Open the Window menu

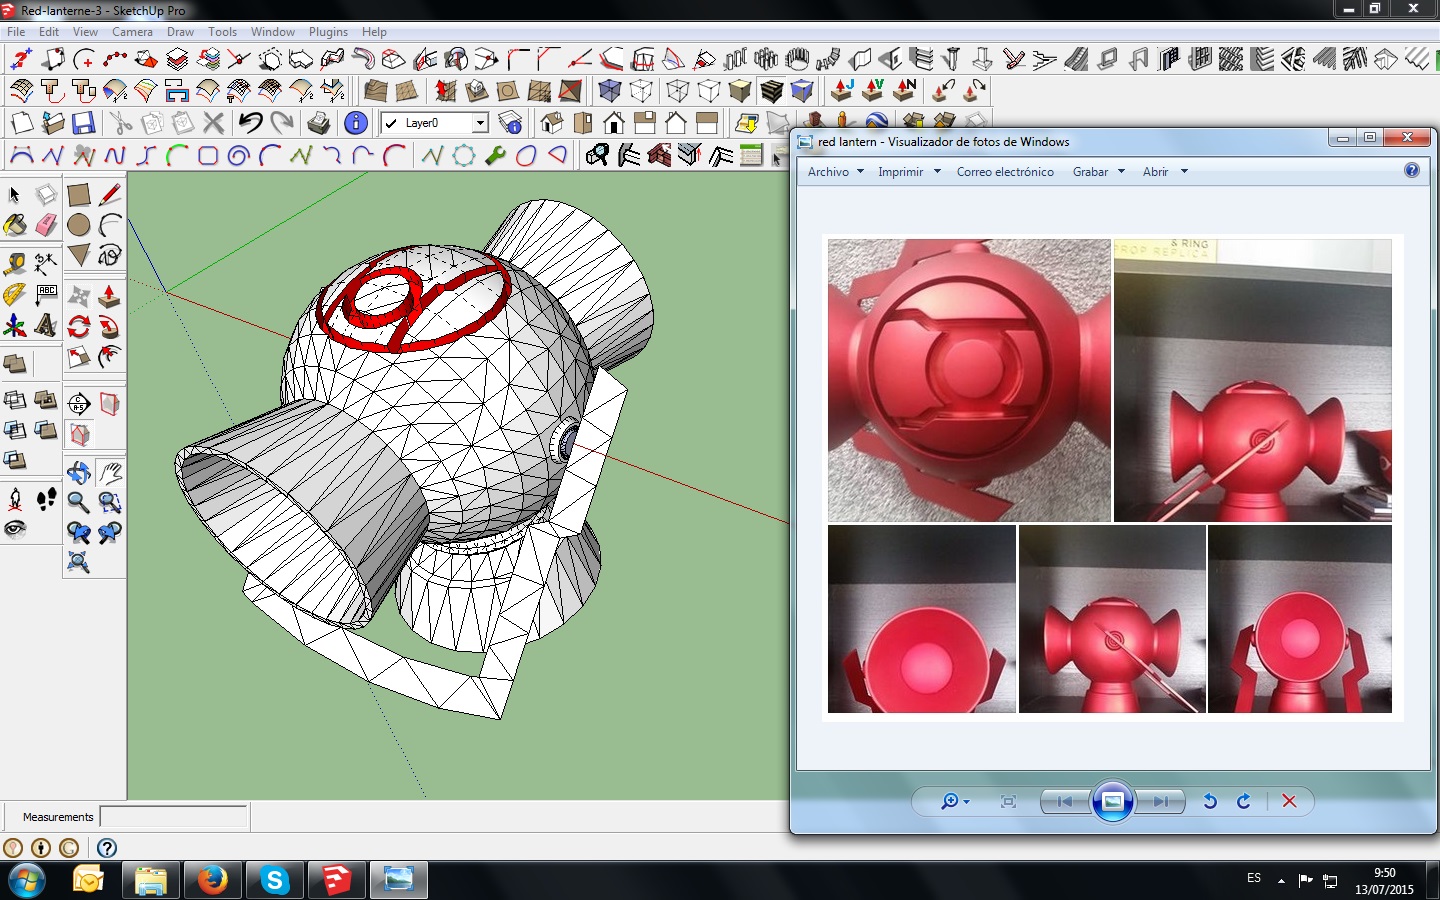273,32
